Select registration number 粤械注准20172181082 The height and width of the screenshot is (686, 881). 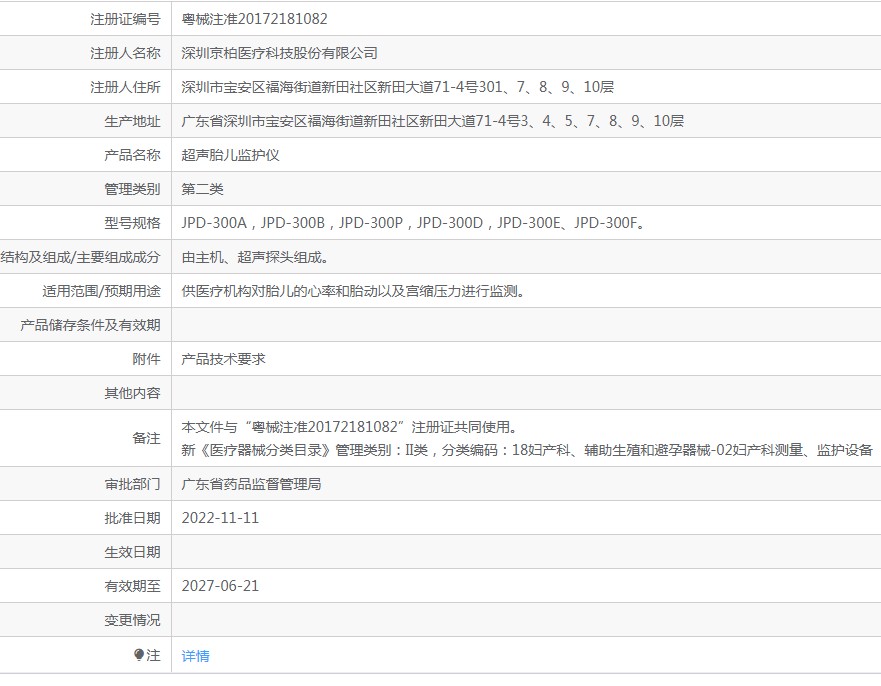click(x=254, y=19)
